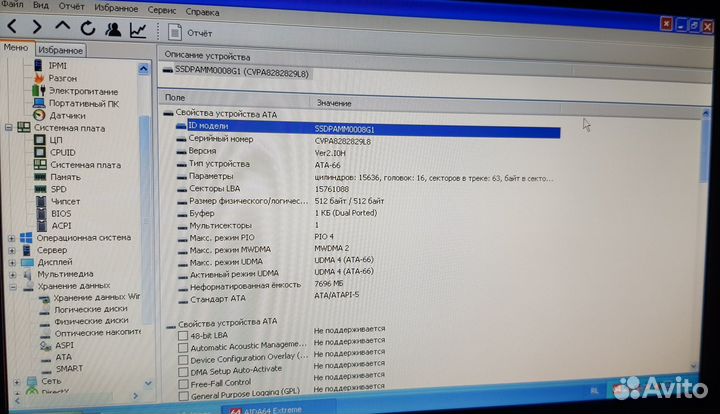Select Системная плата child item
Viewport: 720px width, 414px height.
click(x=85, y=164)
